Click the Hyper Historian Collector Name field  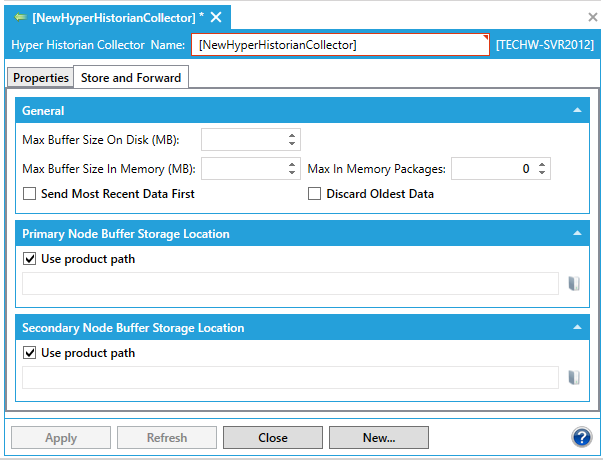(x=340, y=45)
